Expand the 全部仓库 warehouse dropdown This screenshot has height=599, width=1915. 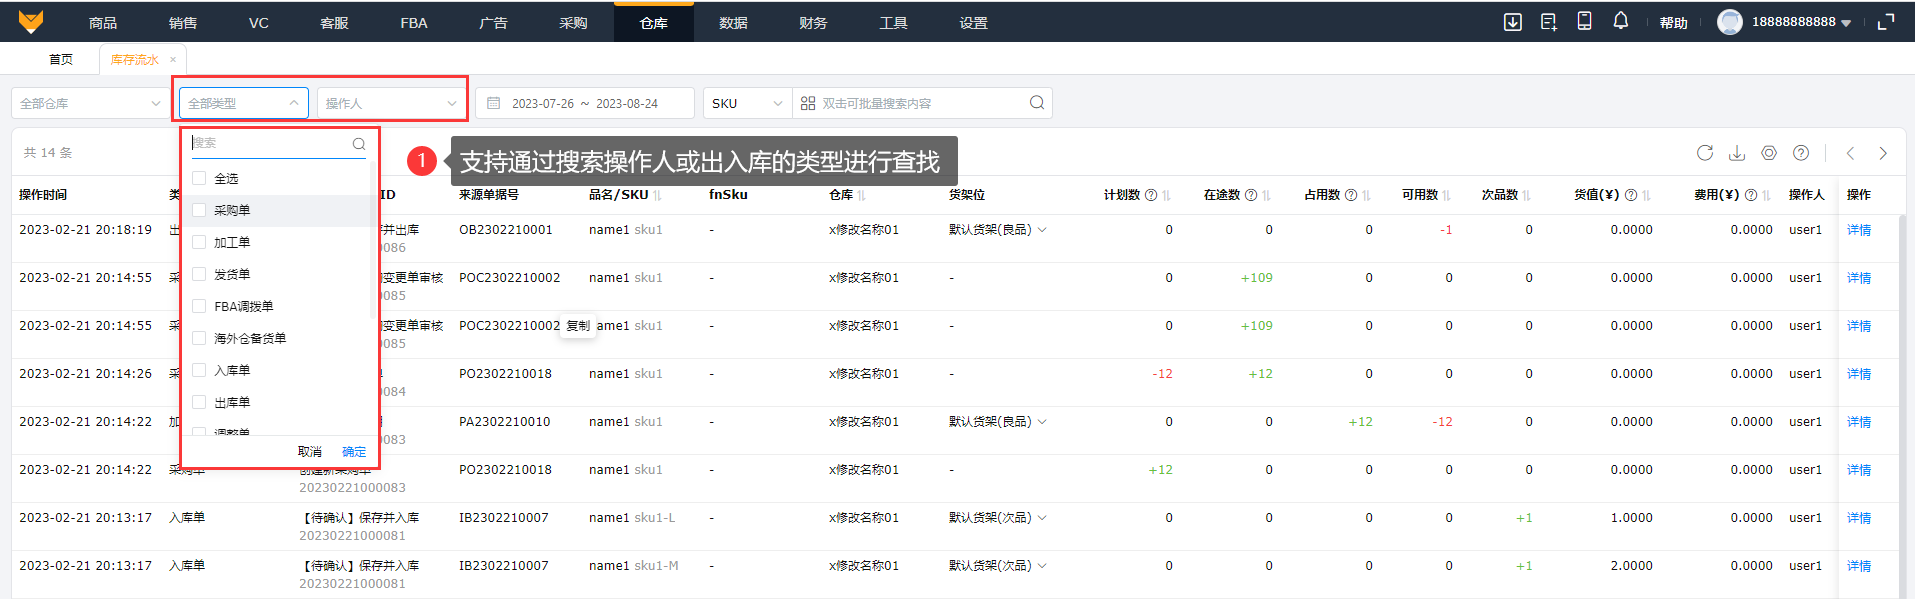90,103
